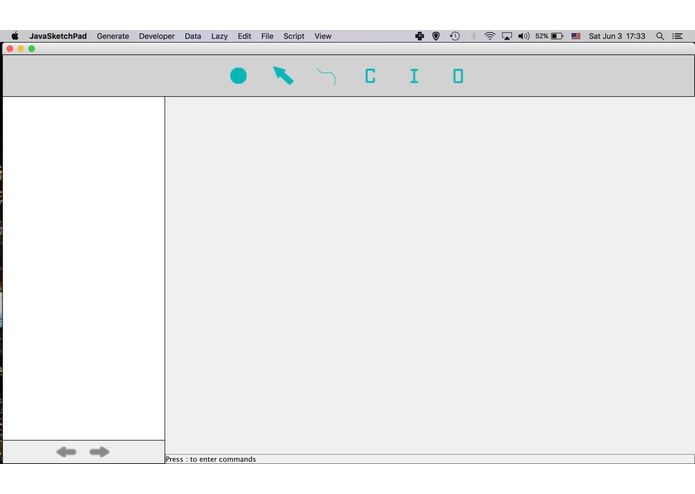
Task: Click the volume speaker icon
Action: pos(523,36)
